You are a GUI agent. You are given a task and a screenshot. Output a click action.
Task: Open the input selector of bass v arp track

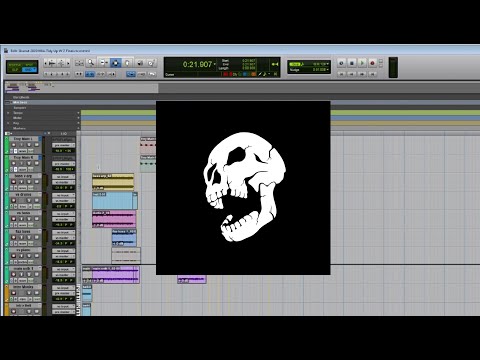tap(63, 176)
